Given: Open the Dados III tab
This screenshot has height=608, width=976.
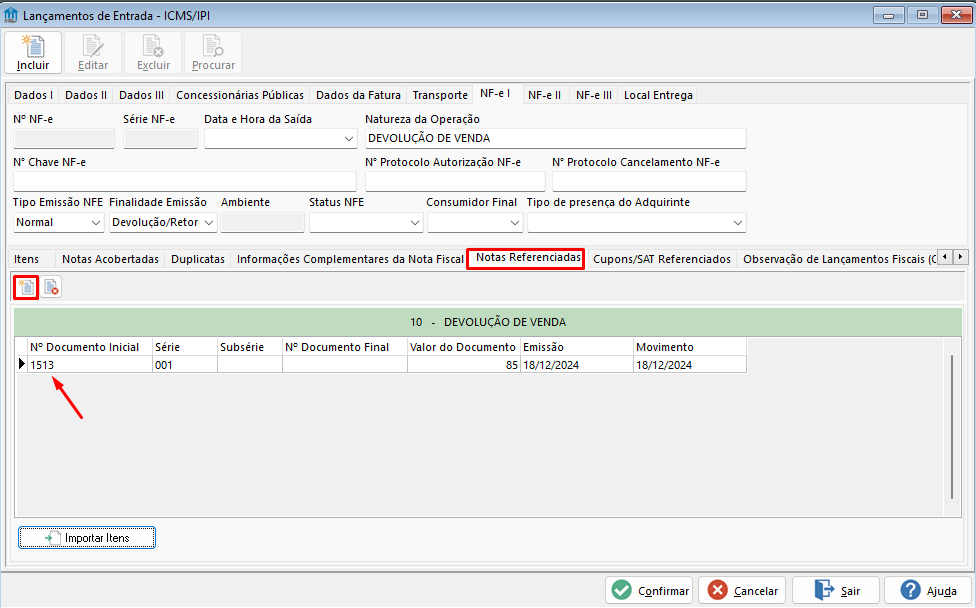Looking at the screenshot, I should 141,95.
